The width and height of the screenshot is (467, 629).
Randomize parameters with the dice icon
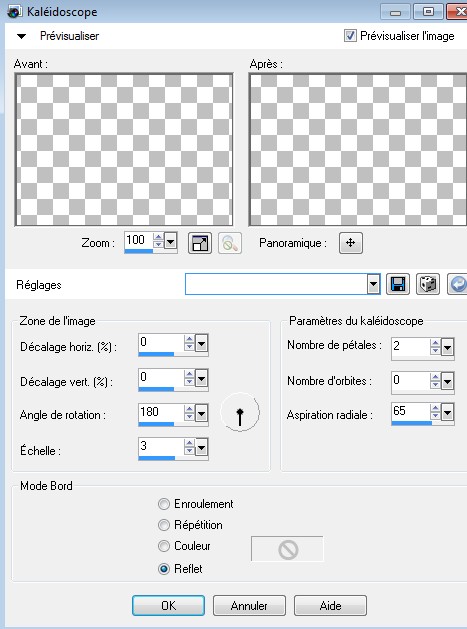pos(428,284)
